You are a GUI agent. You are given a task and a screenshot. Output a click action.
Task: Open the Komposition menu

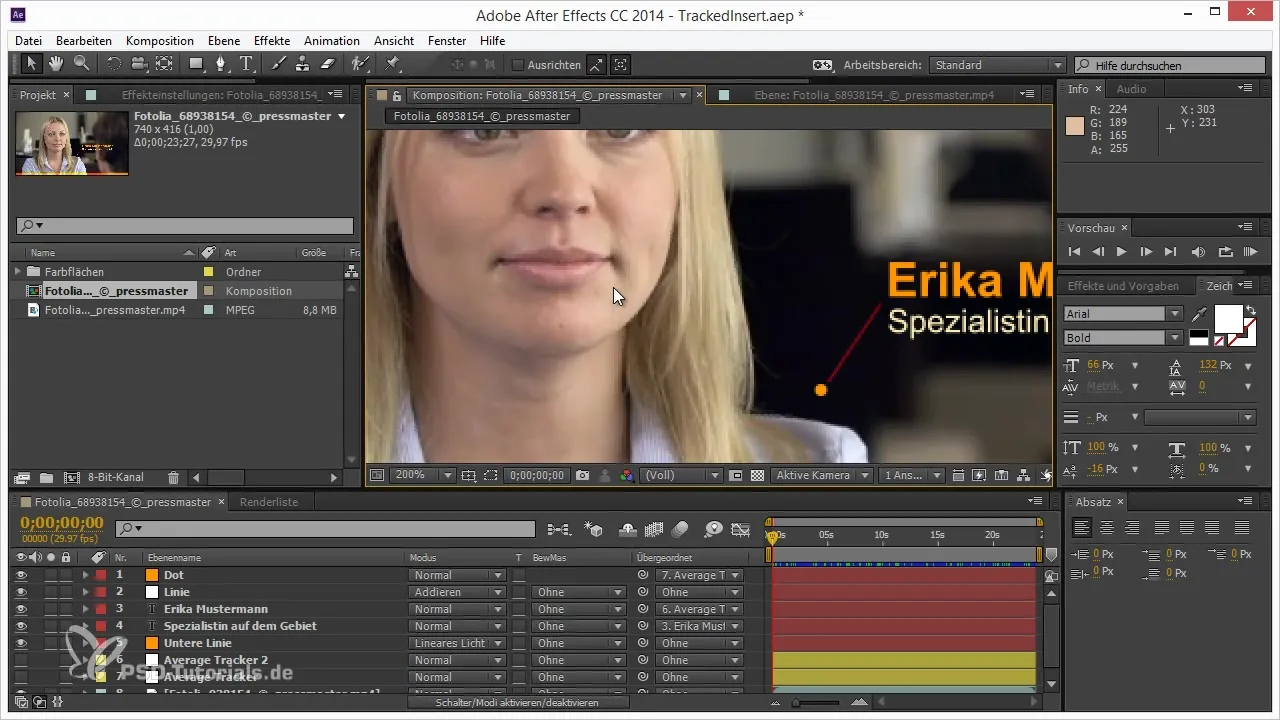coord(160,41)
